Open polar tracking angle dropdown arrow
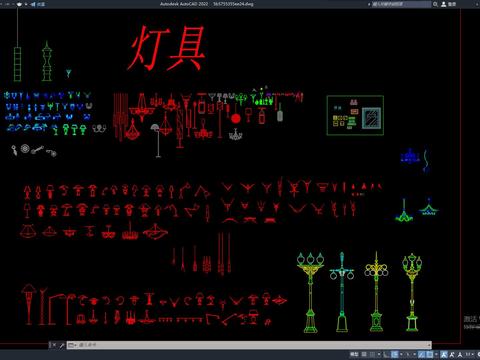 point(401,354)
